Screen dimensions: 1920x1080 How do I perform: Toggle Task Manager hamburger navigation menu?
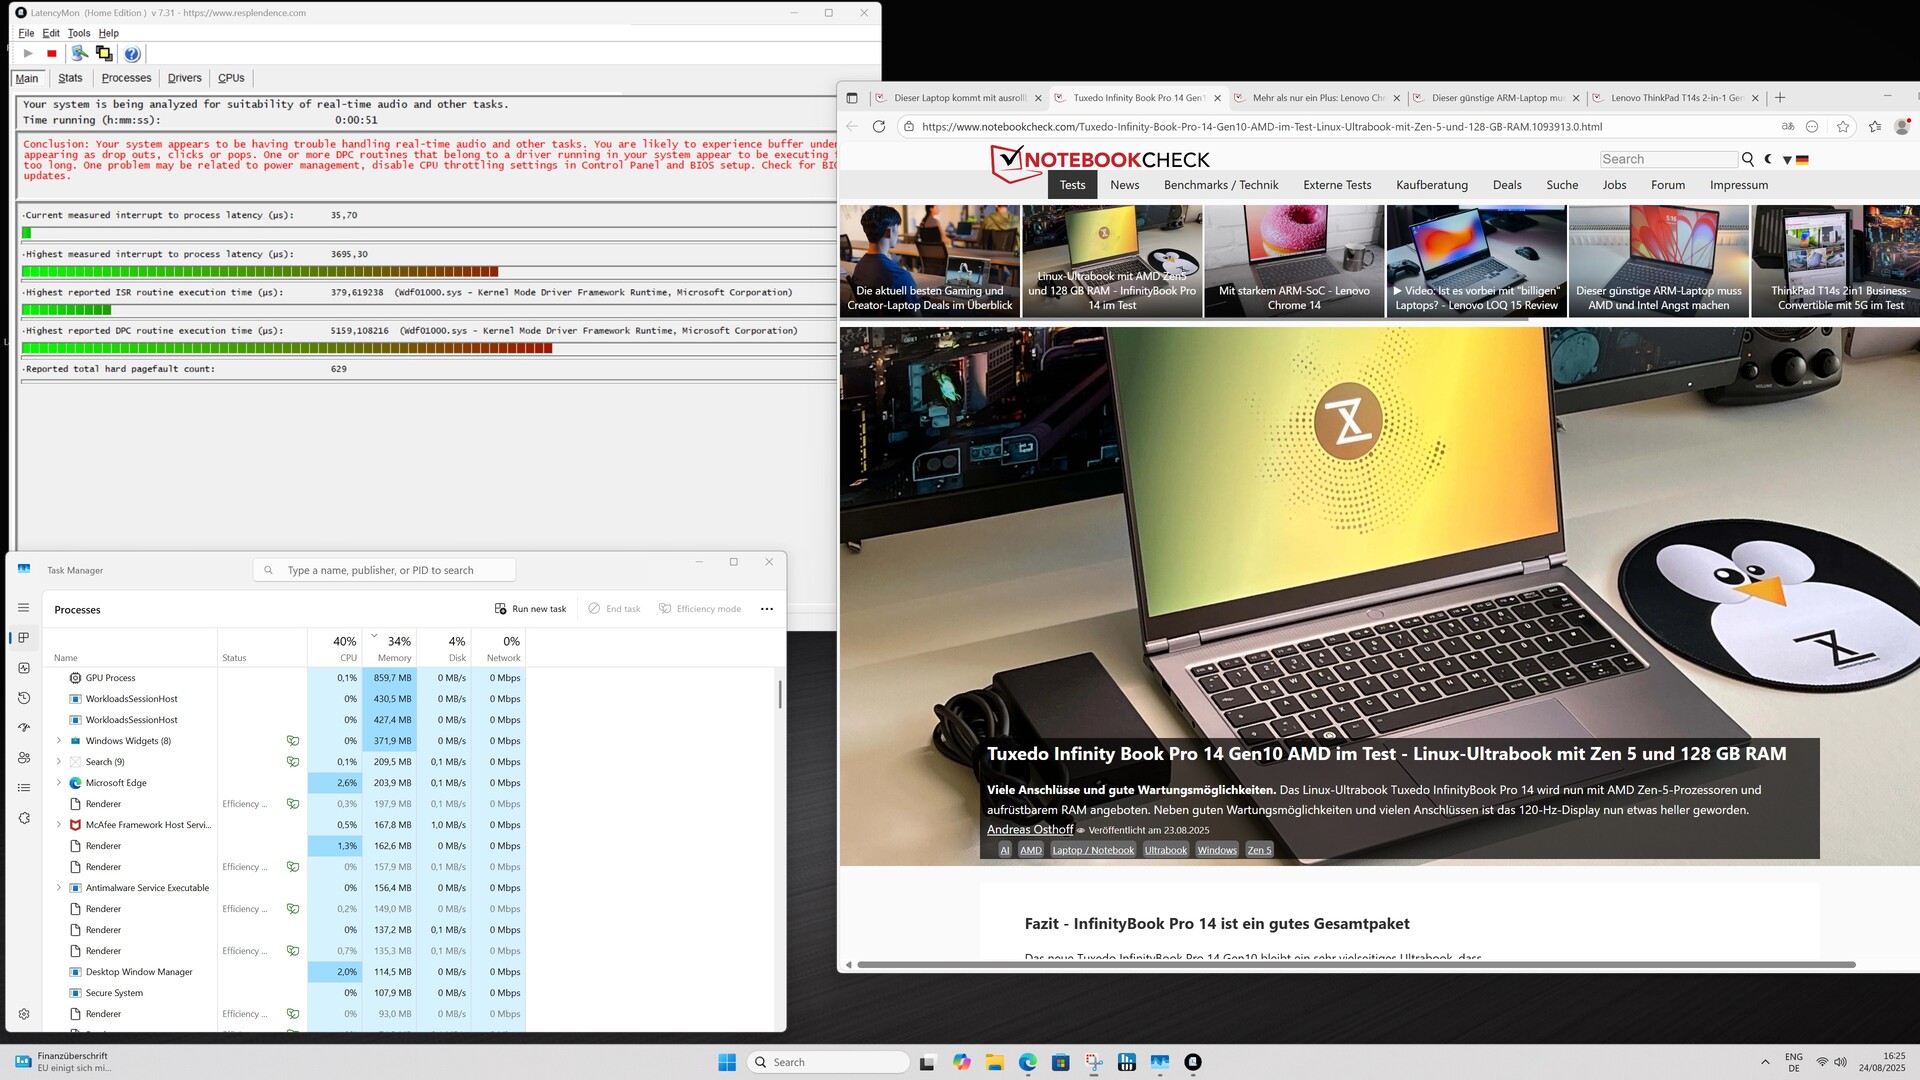24,608
